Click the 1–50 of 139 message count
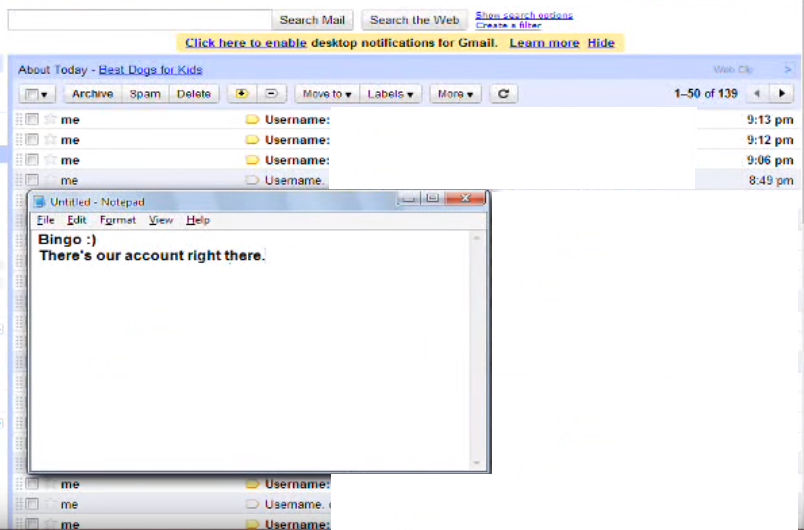The width and height of the screenshot is (804, 530). [706, 94]
